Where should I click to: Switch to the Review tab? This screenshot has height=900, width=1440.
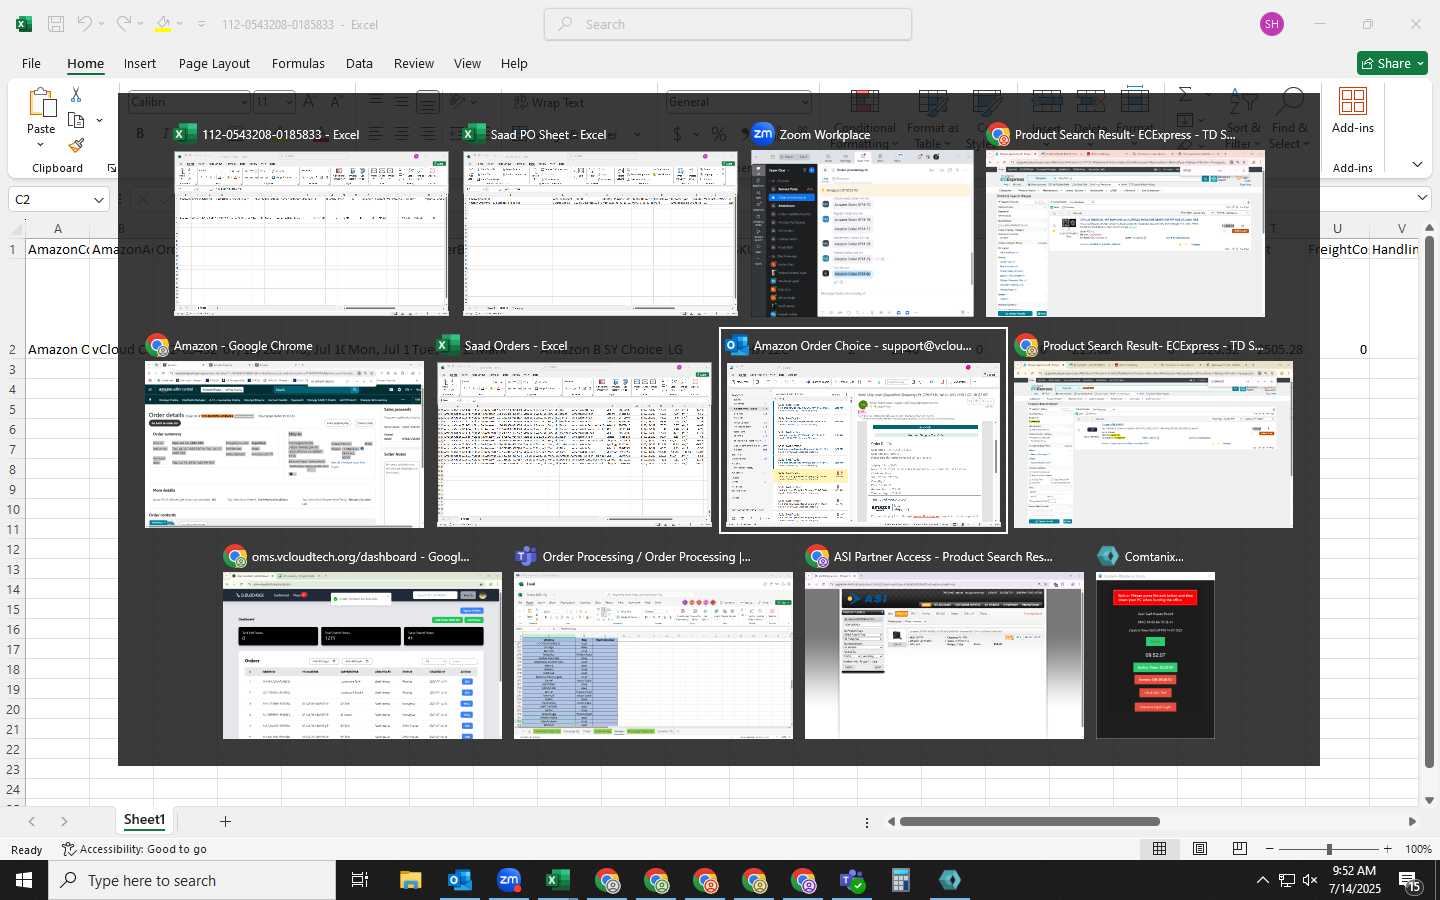click(x=413, y=63)
